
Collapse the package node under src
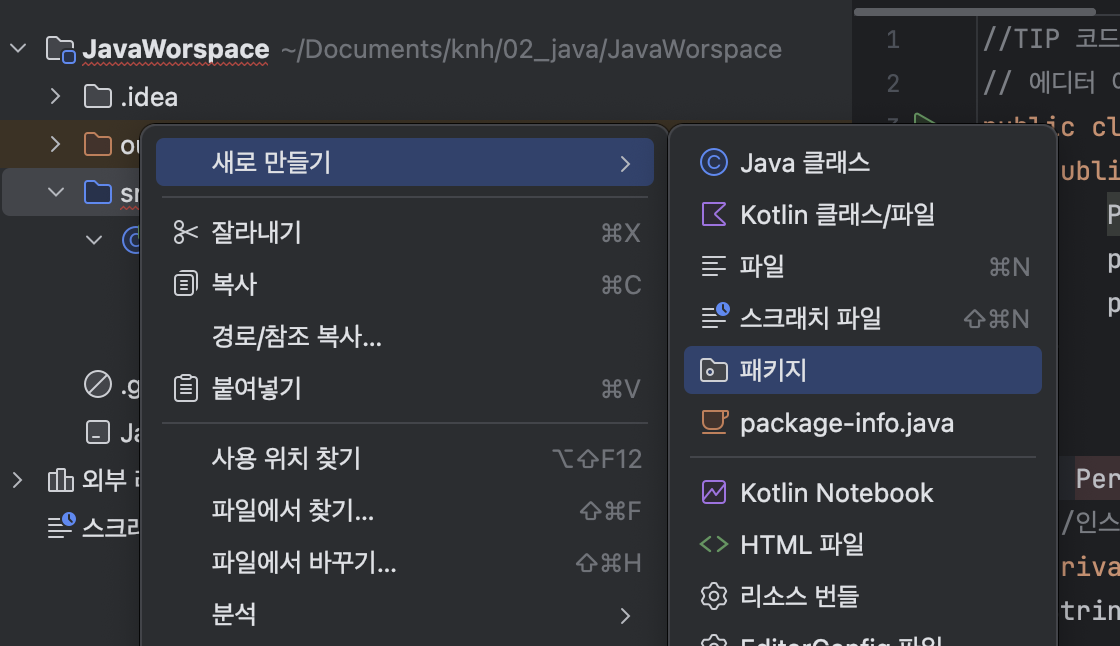(x=94, y=239)
